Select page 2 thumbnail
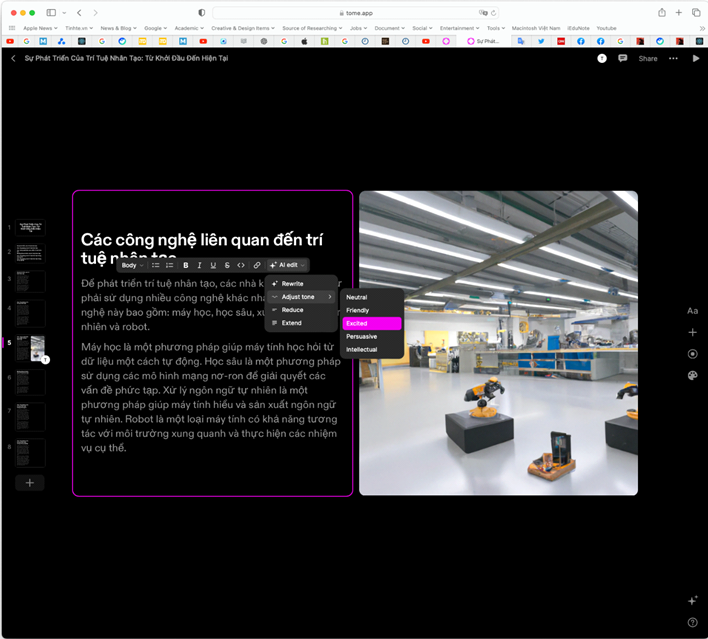Screen dimensions: 708x639 (x=30, y=253)
